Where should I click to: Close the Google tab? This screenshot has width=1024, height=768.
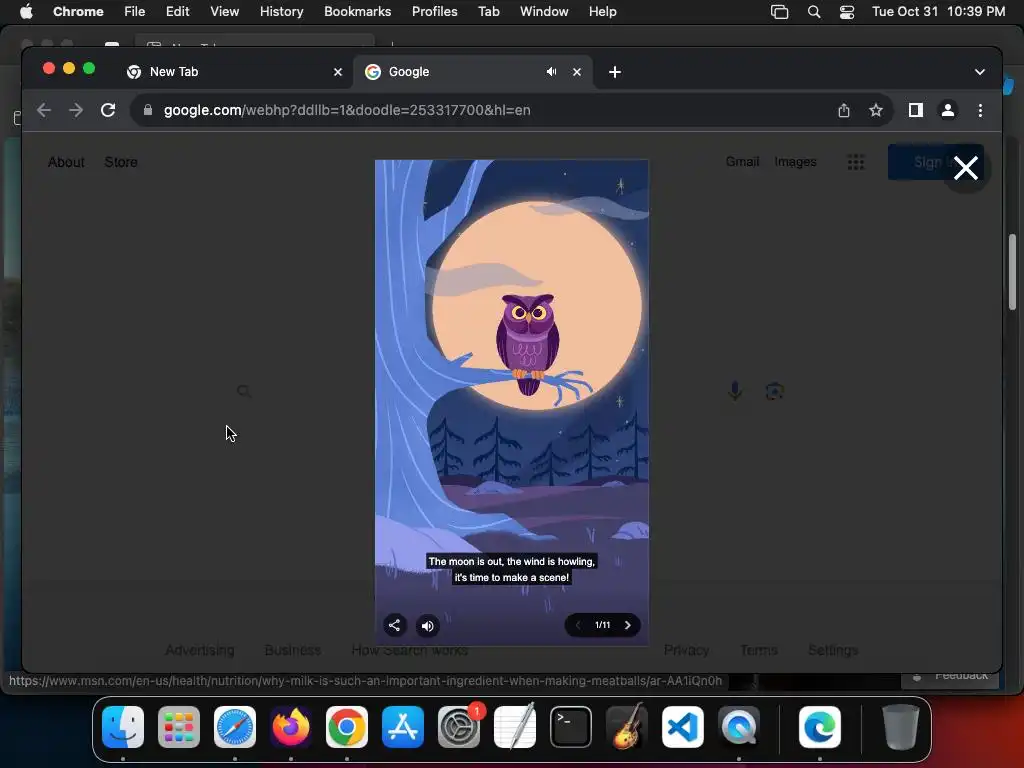(577, 72)
